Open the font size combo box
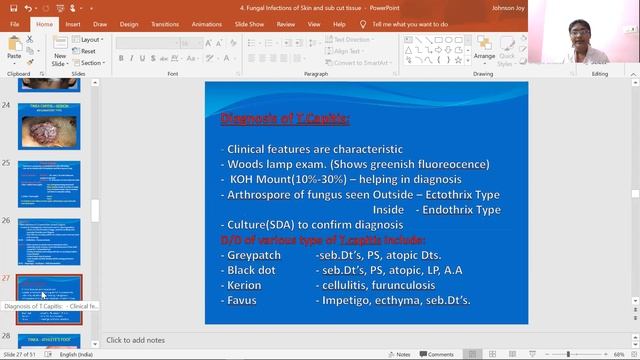Viewport: 640px width, 360px height. tap(191, 43)
